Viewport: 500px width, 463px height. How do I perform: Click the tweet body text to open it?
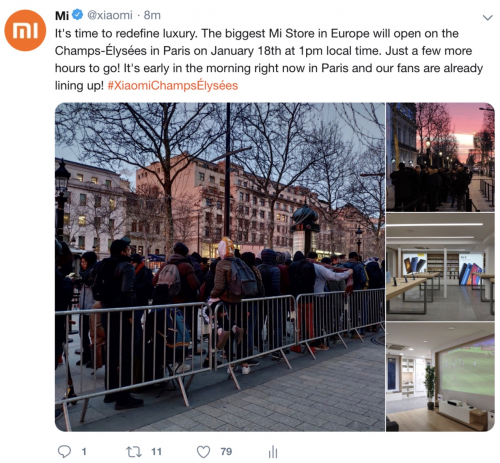tap(269, 59)
